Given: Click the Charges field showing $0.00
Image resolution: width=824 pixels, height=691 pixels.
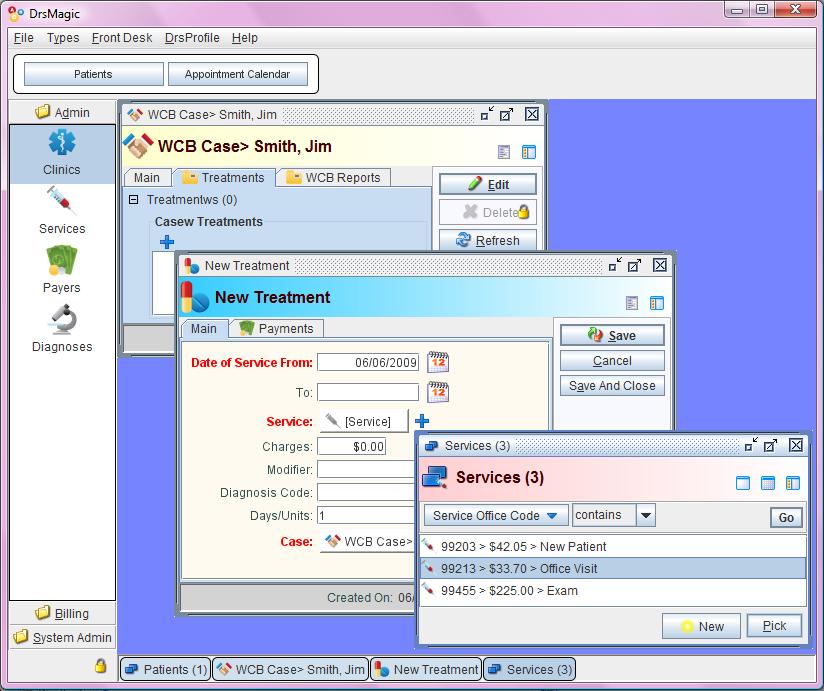Looking at the screenshot, I should (x=352, y=447).
